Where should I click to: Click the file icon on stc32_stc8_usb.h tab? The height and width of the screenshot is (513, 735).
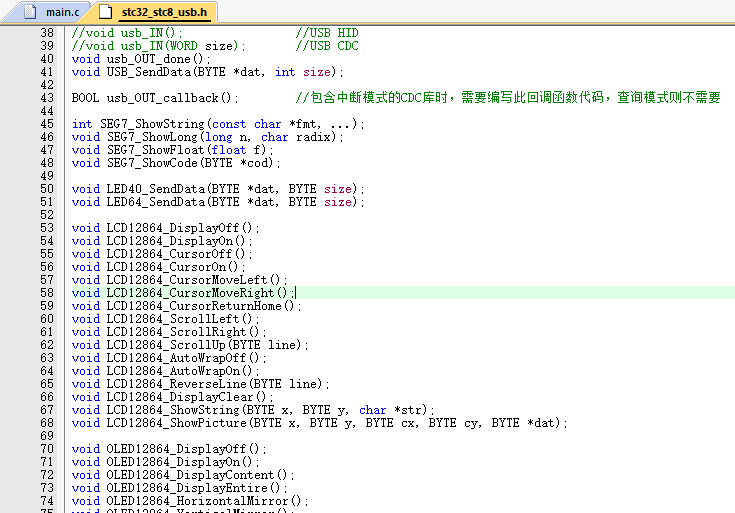coord(106,12)
